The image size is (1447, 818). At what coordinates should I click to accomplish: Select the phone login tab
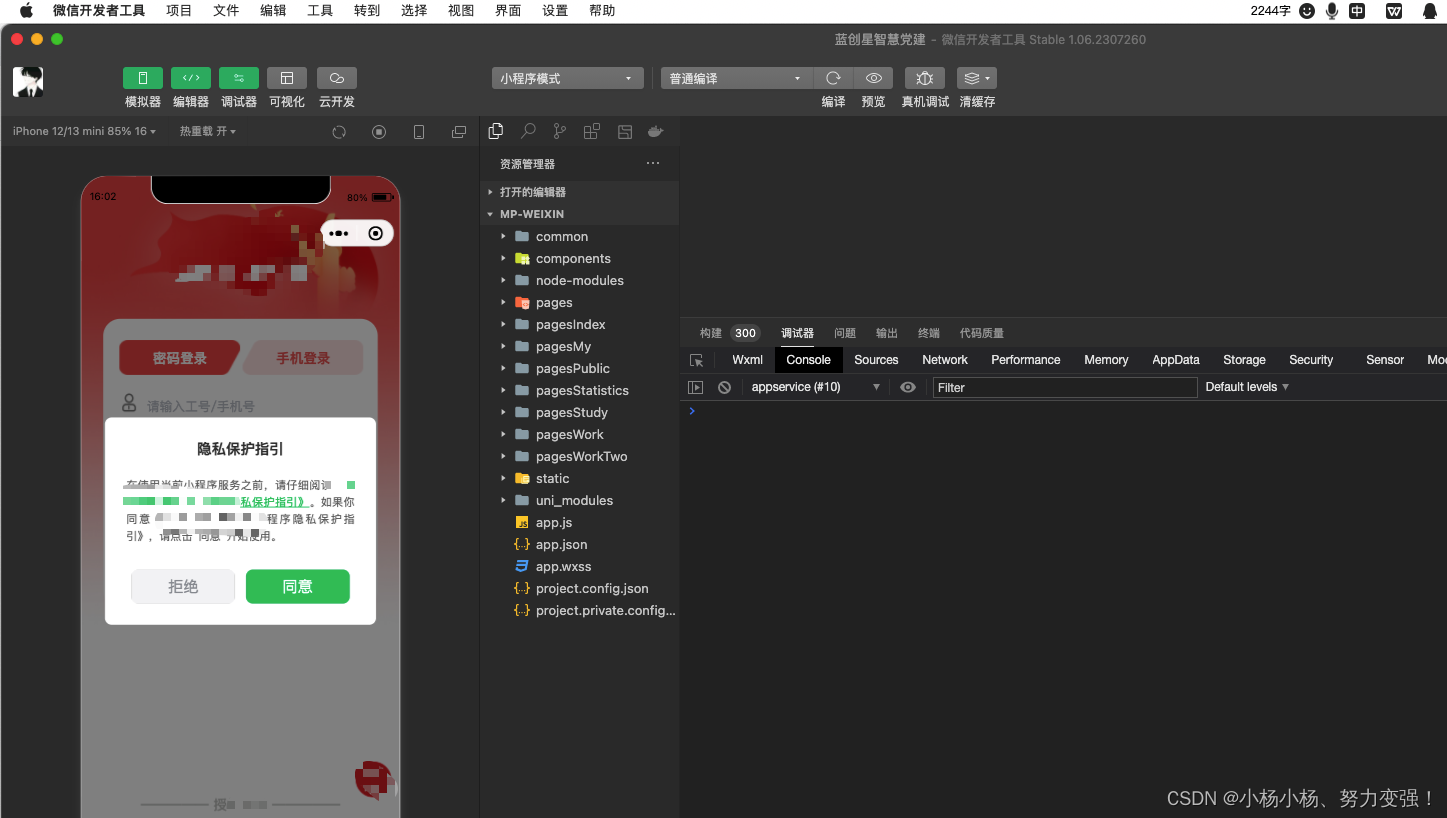coord(303,358)
